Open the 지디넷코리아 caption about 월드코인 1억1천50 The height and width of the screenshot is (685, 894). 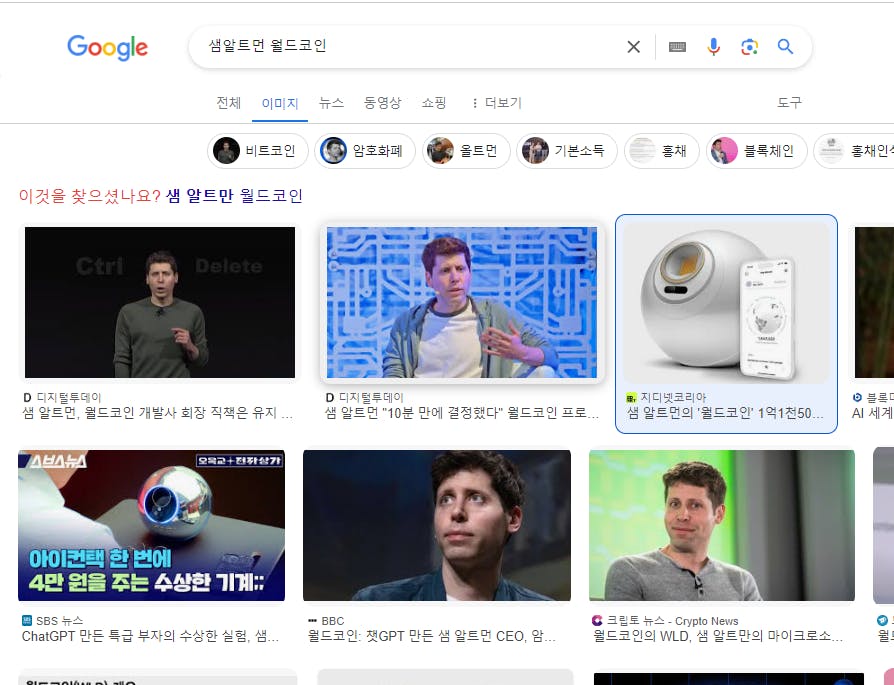pyautogui.click(x=725, y=413)
